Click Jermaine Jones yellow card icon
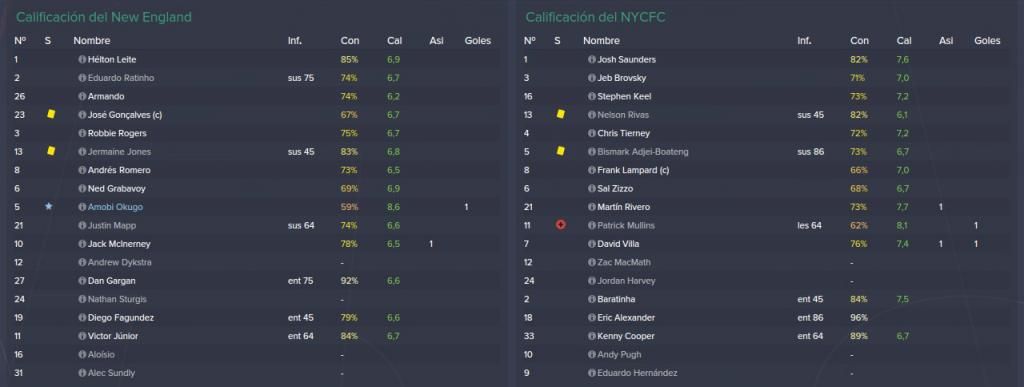 (x=51, y=151)
